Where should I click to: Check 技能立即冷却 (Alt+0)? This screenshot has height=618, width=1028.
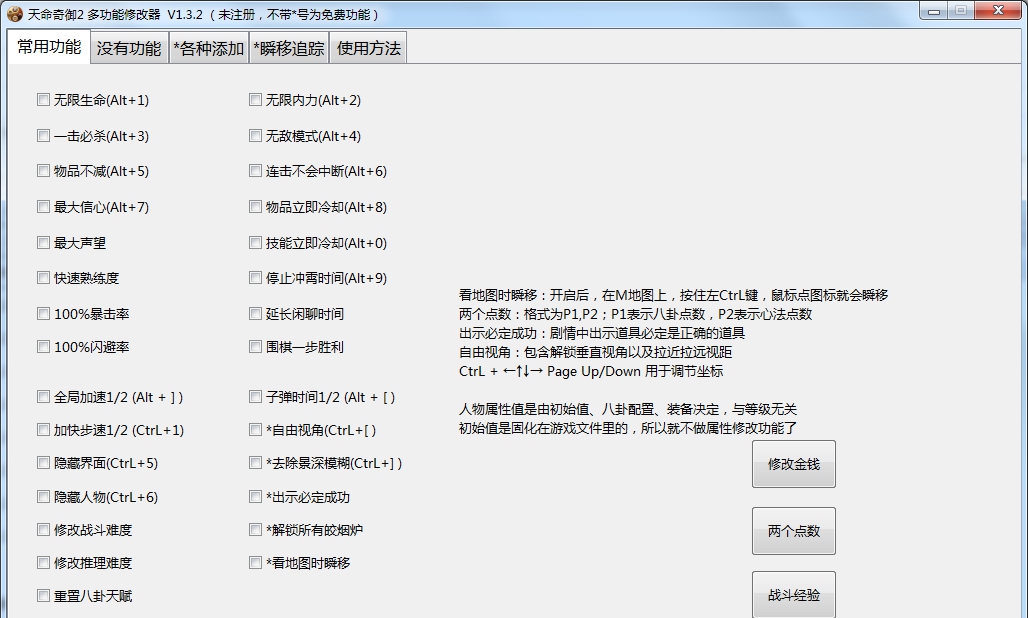pyautogui.click(x=255, y=242)
